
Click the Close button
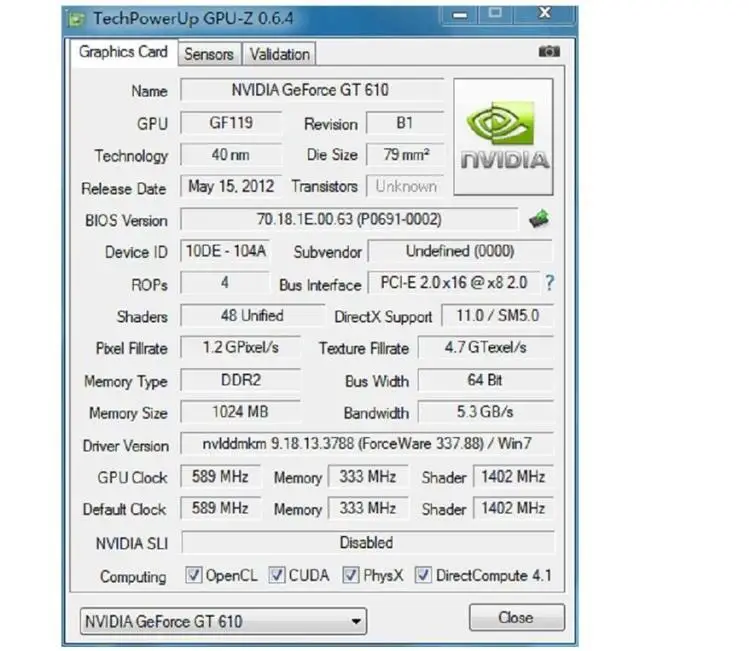[x=516, y=617]
